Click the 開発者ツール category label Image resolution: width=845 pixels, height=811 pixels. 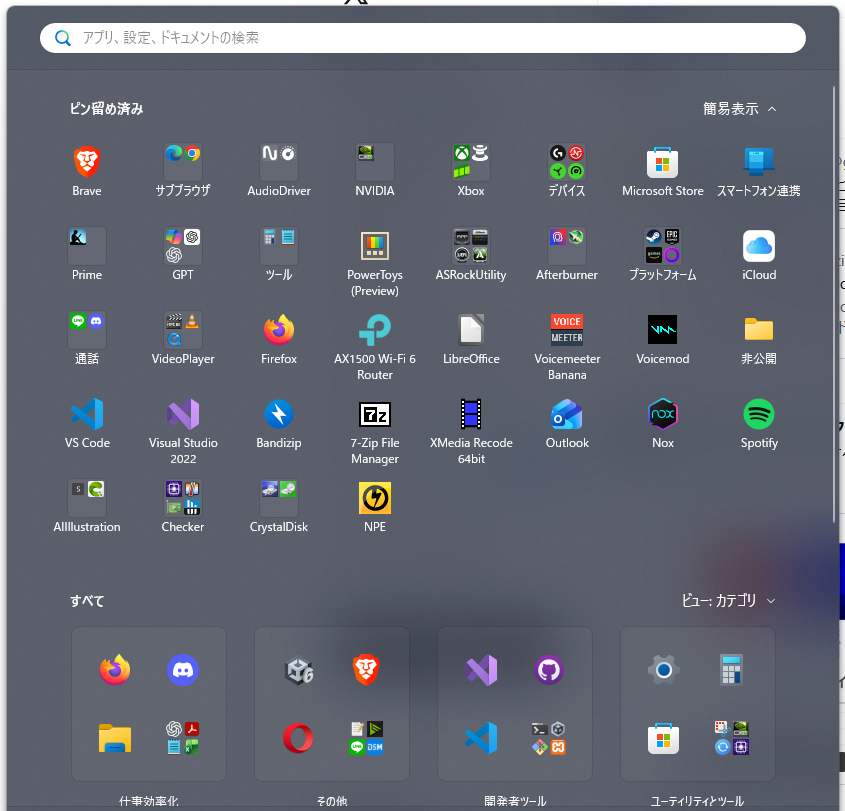pyautogui.click(x=515, y=801)
